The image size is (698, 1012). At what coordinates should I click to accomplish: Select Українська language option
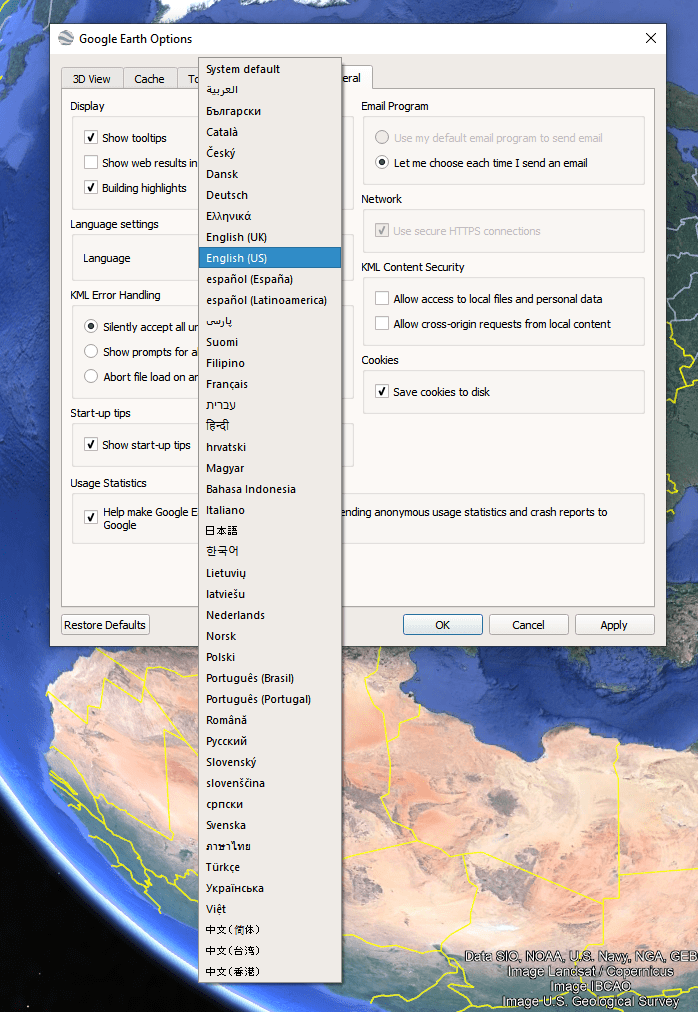(x=270, y=888)
